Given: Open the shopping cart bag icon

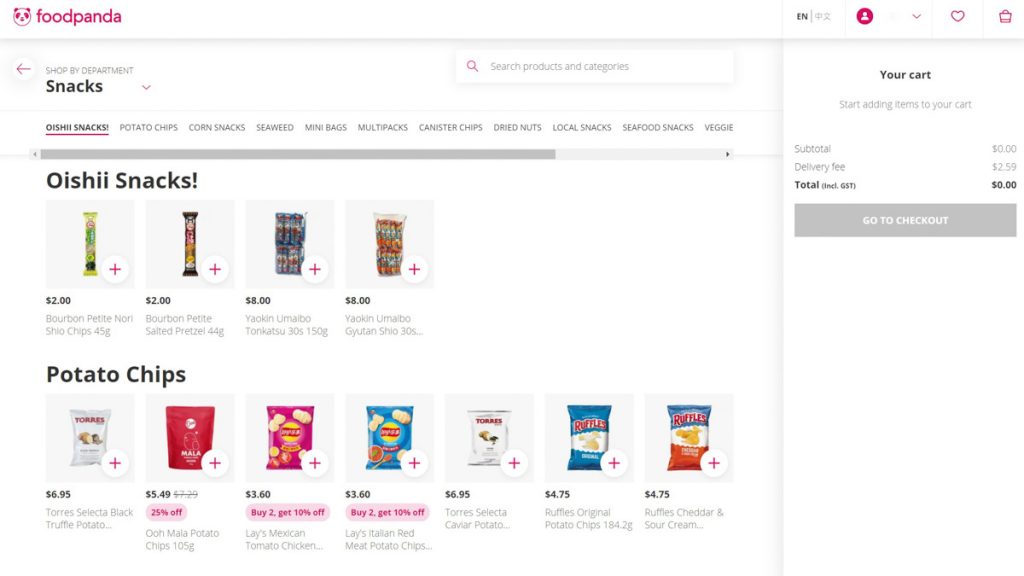Looking at the screenshot, I should [1005, 16].
